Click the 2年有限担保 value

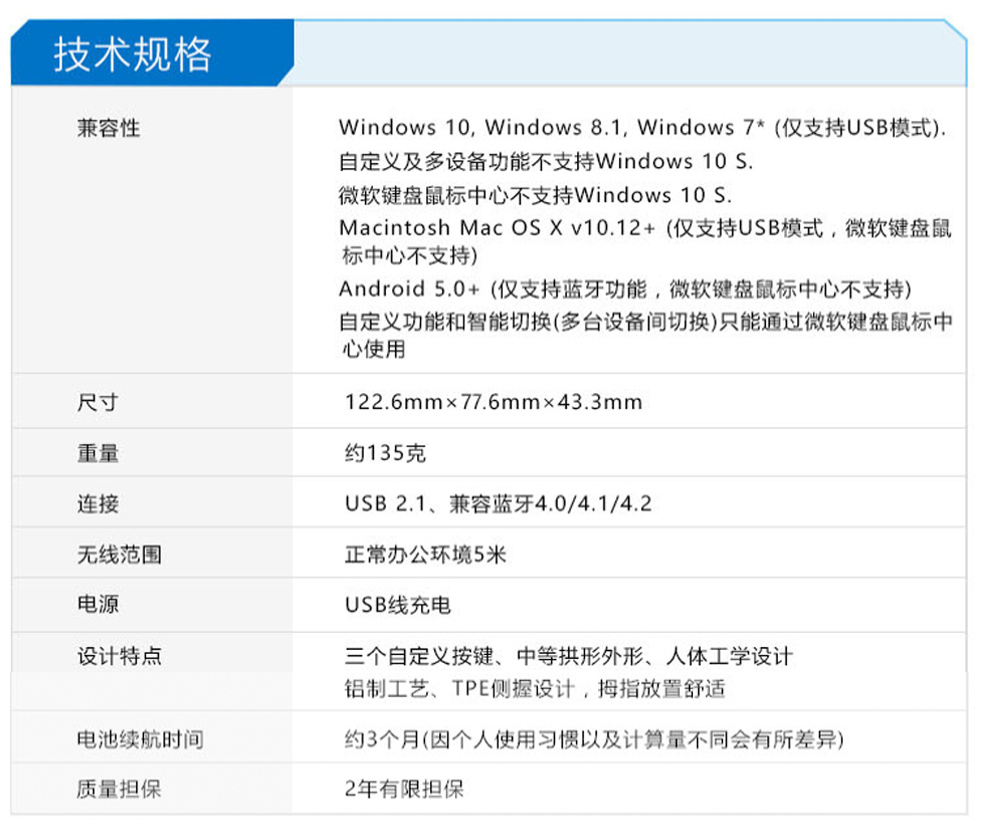point(404,789)
